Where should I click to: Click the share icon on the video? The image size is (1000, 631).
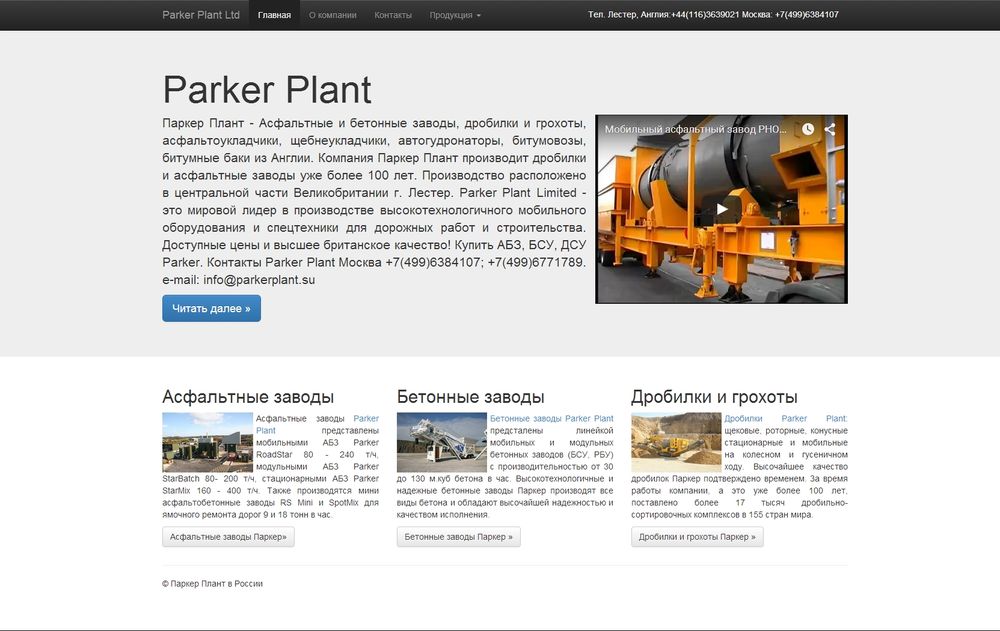click(830, 129)
